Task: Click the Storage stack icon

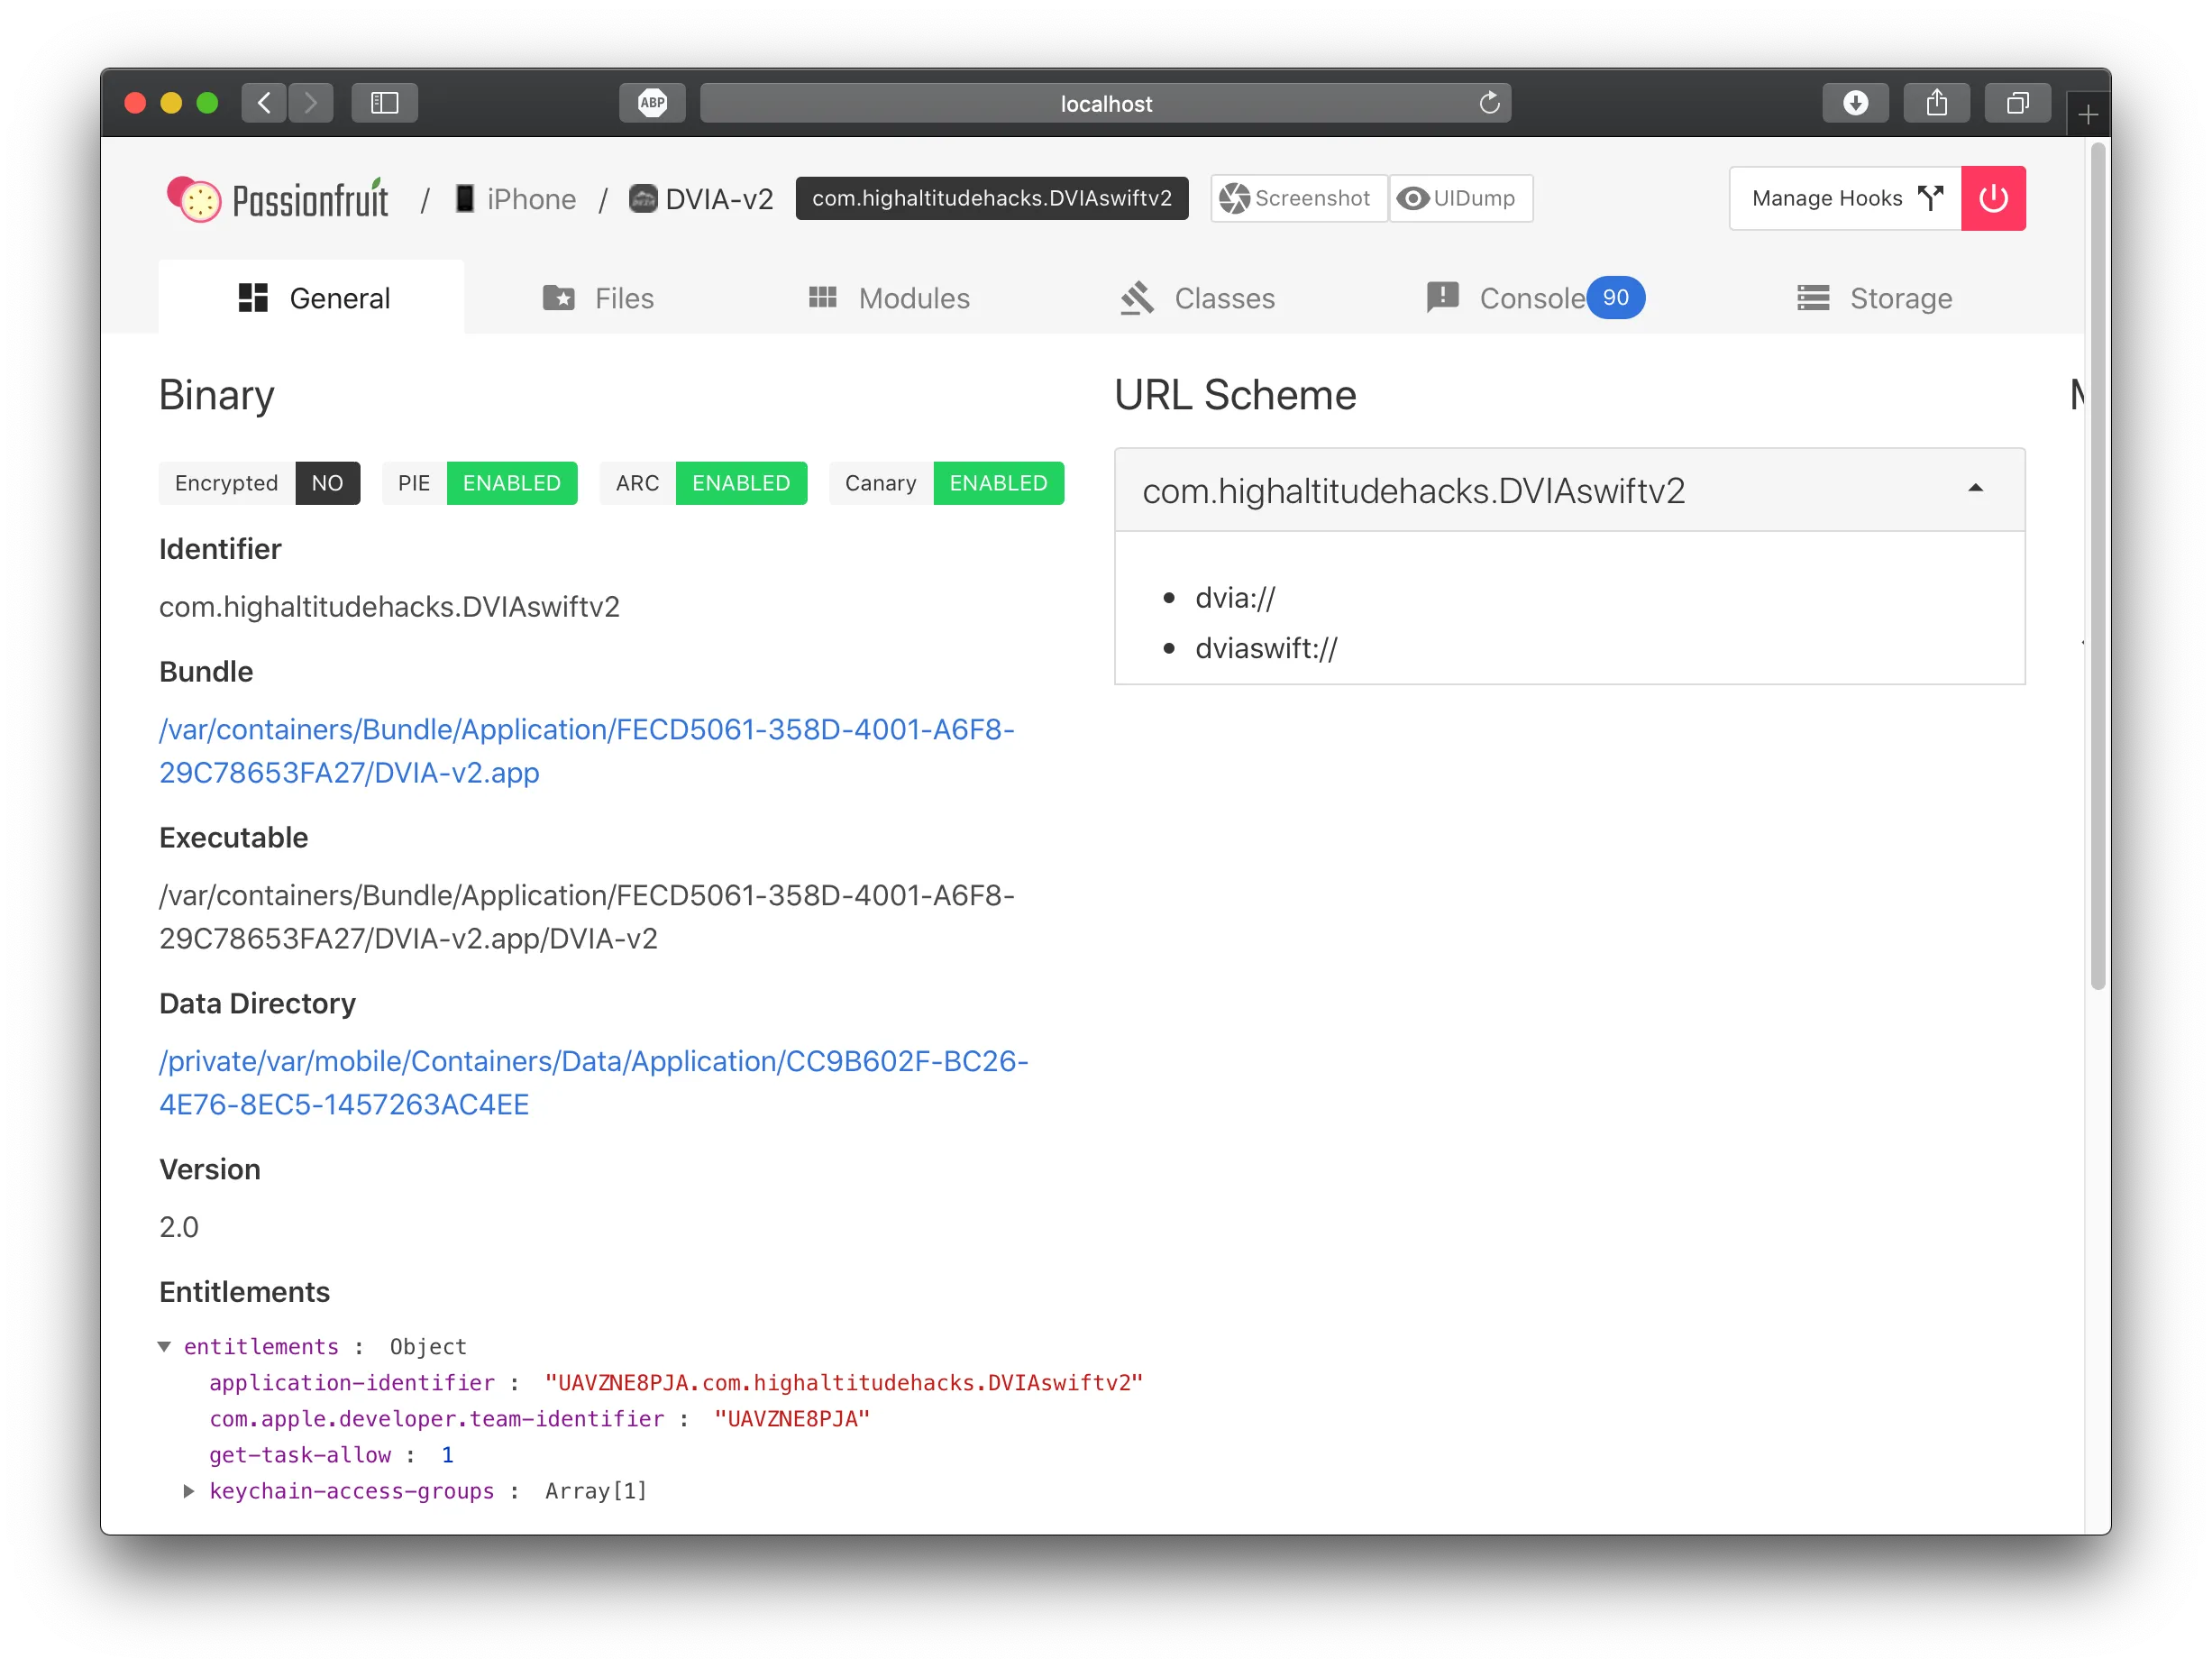Action: click(x=1812, y=298)
